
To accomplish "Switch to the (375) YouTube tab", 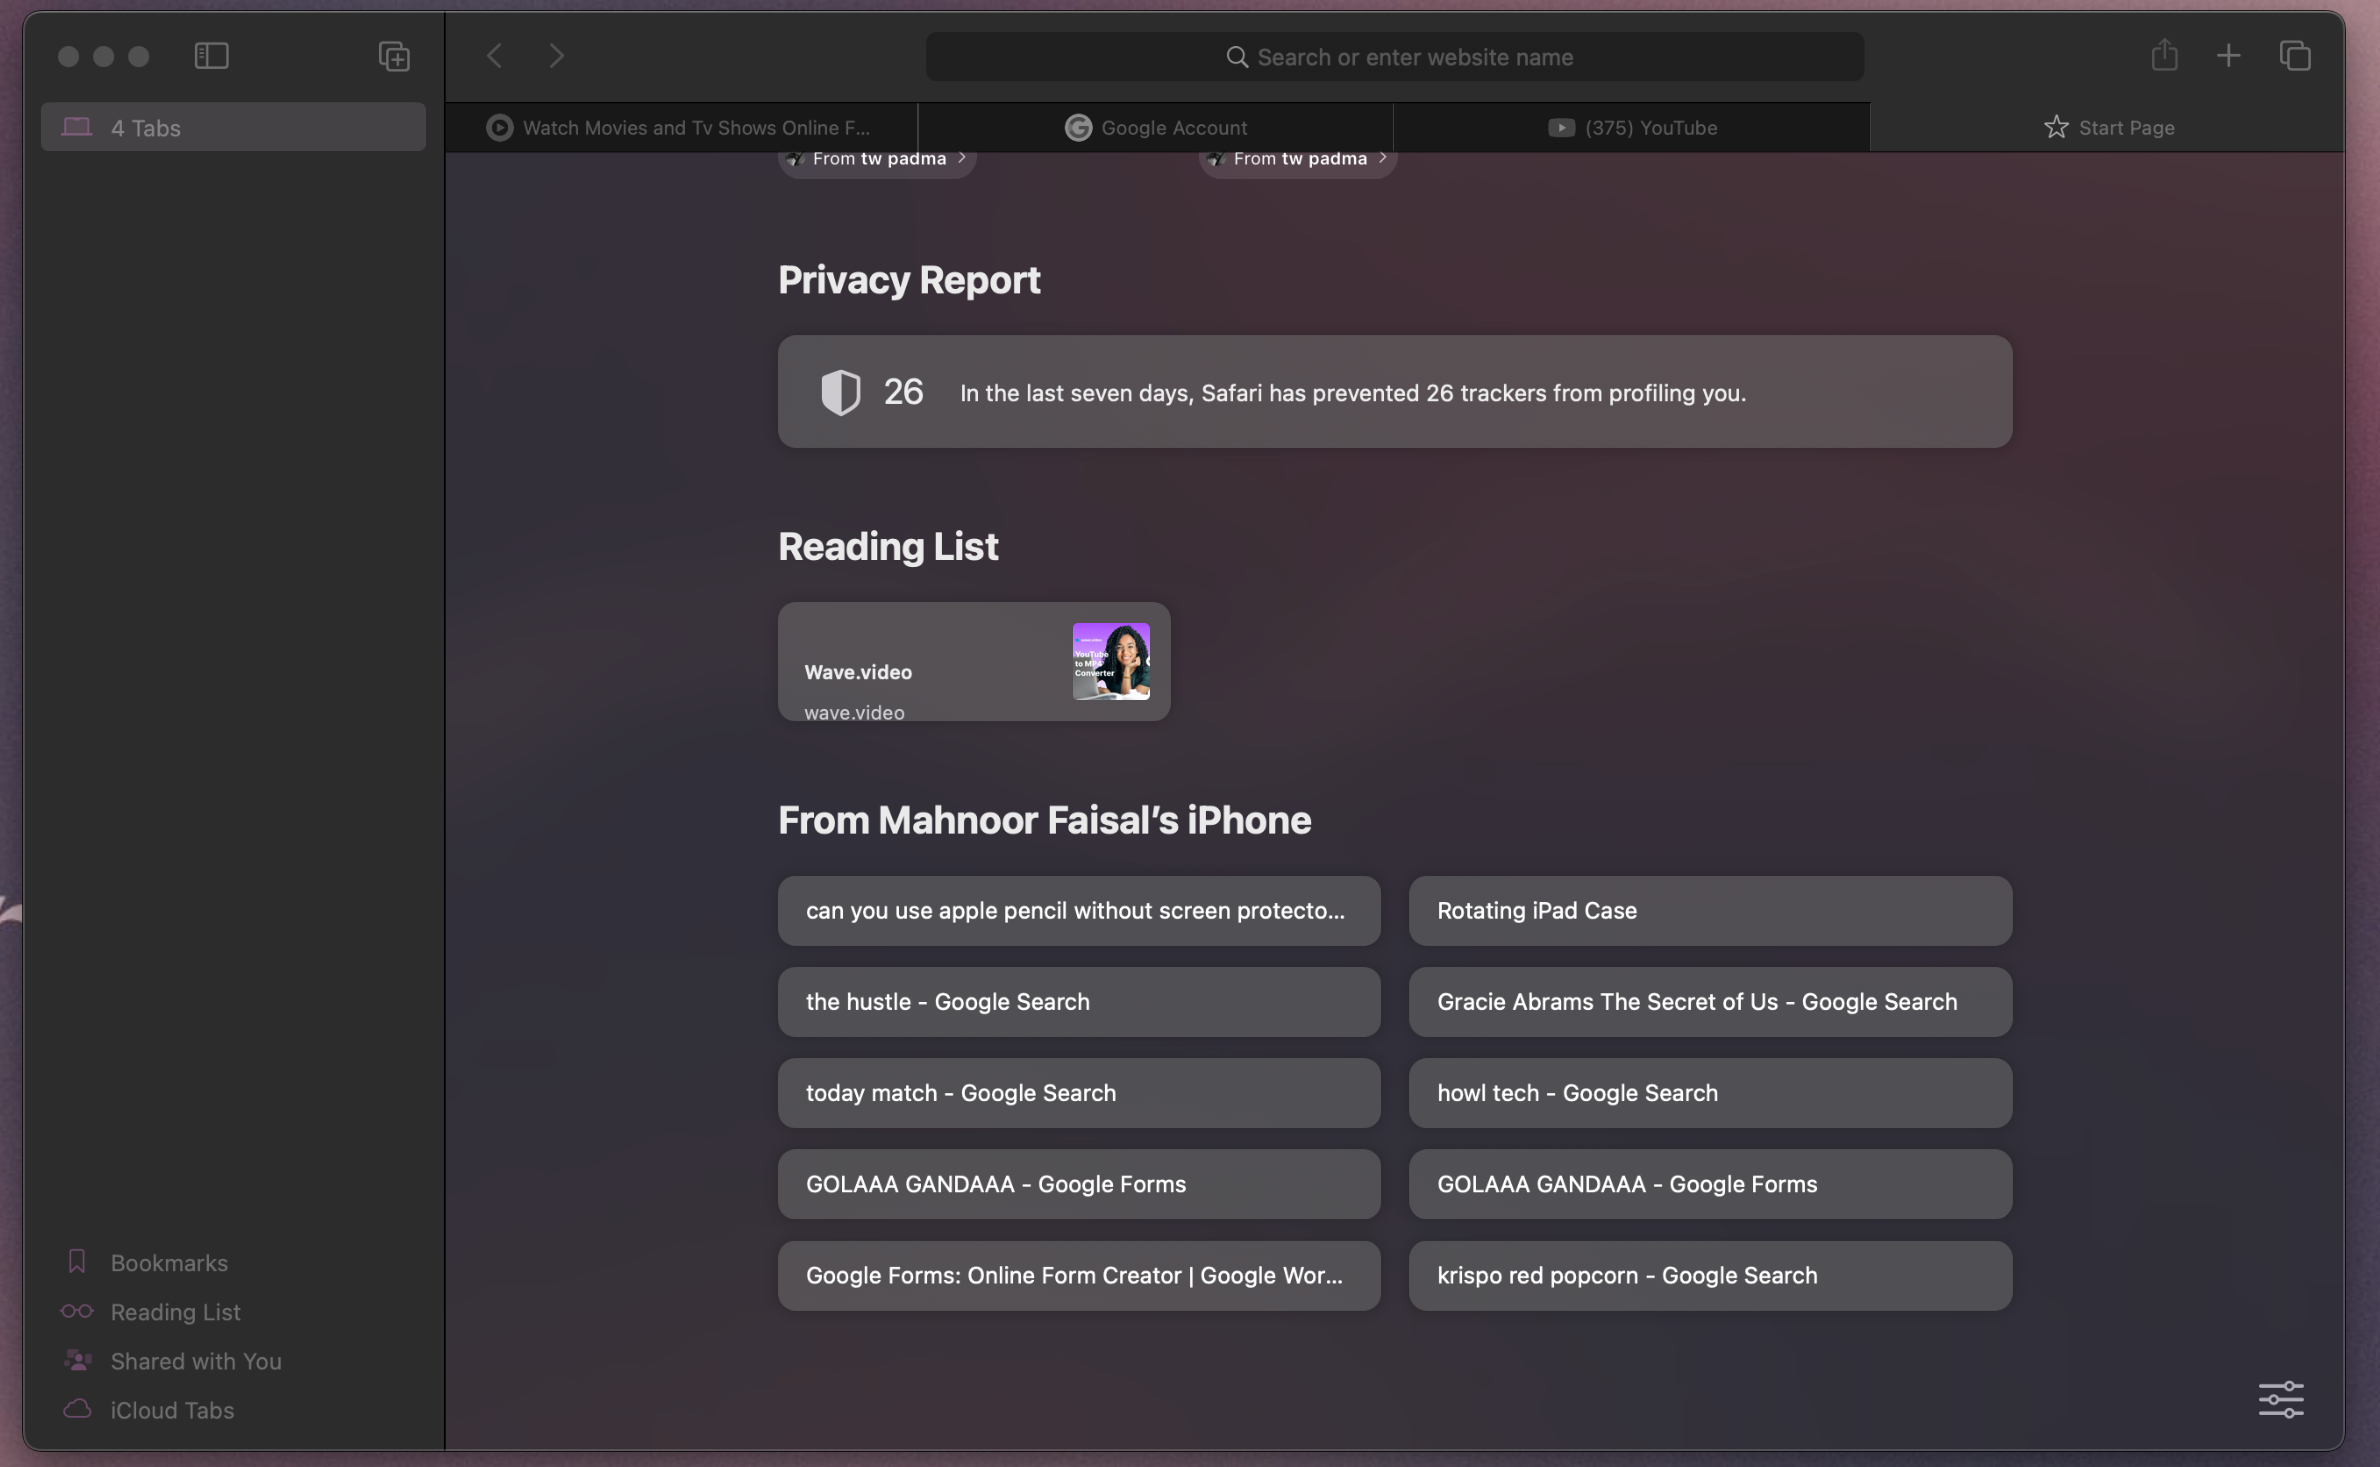I will coord(1632,127).
